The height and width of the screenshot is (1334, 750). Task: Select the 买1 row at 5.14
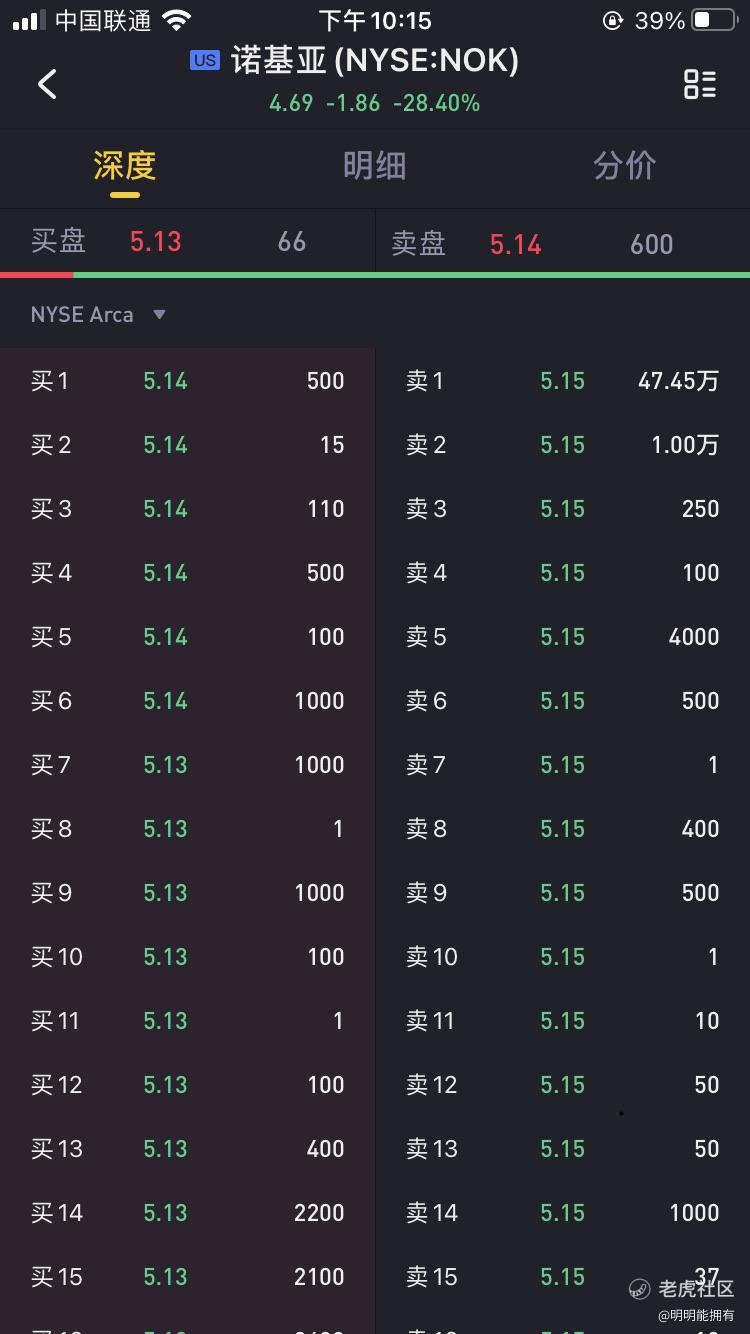[187, 381]
